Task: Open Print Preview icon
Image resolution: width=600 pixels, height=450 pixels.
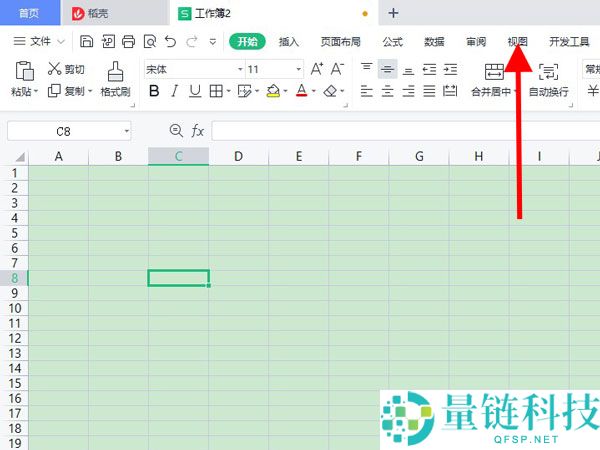Action: coord(150,41)
